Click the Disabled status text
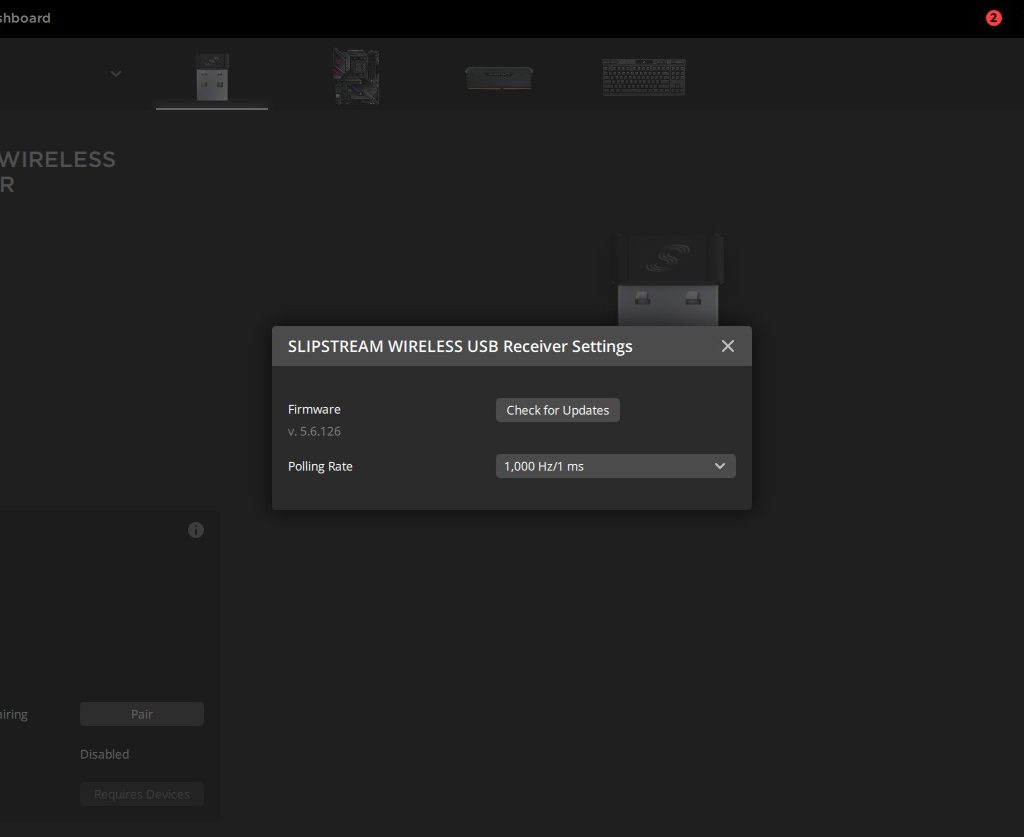This screenshot has width=1024, height=837. (x=105, y=754)
